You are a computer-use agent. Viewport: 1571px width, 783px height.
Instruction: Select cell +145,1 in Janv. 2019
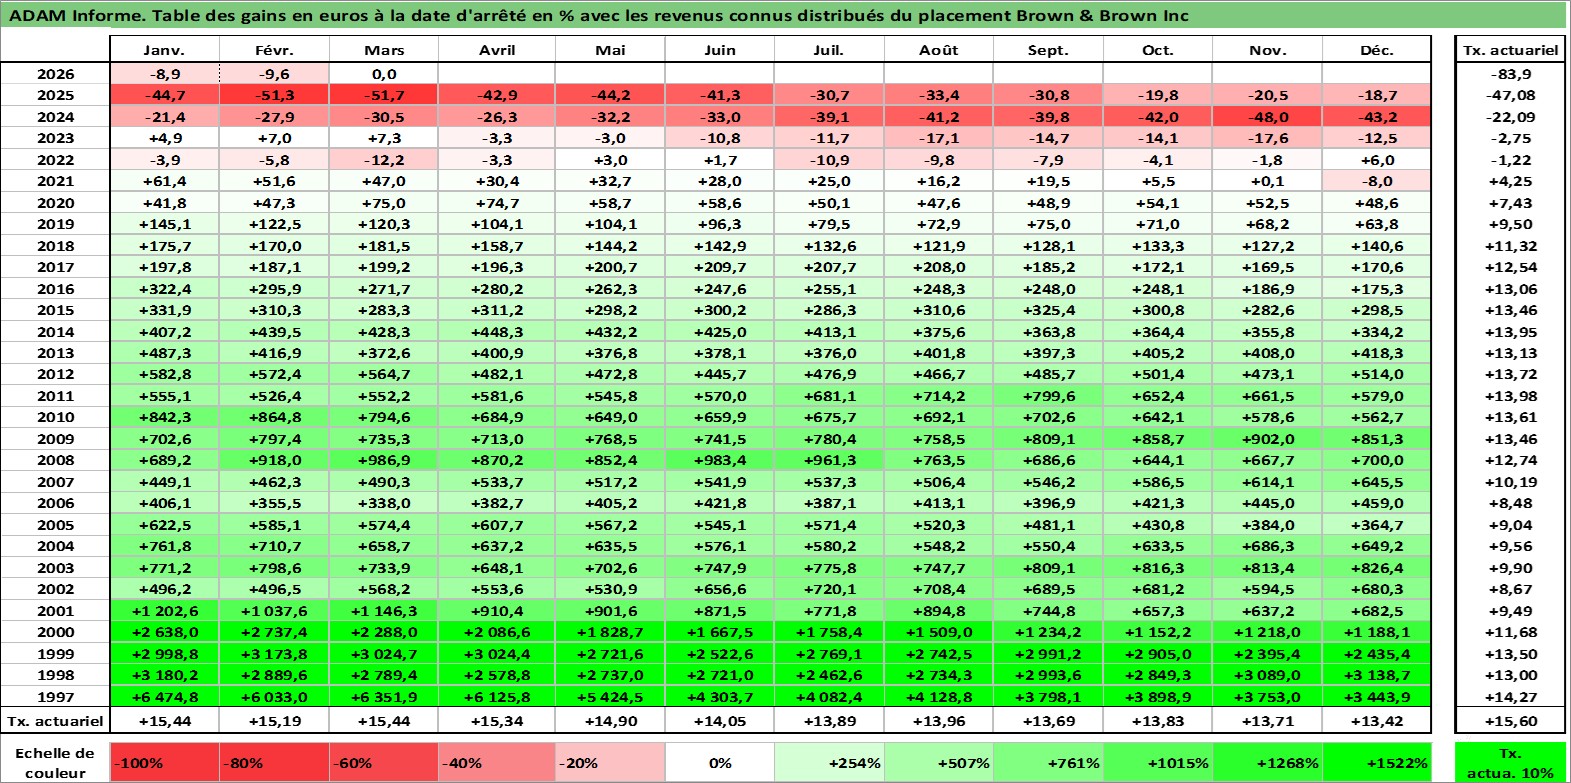pyautogui.click(x=164, y=224)
